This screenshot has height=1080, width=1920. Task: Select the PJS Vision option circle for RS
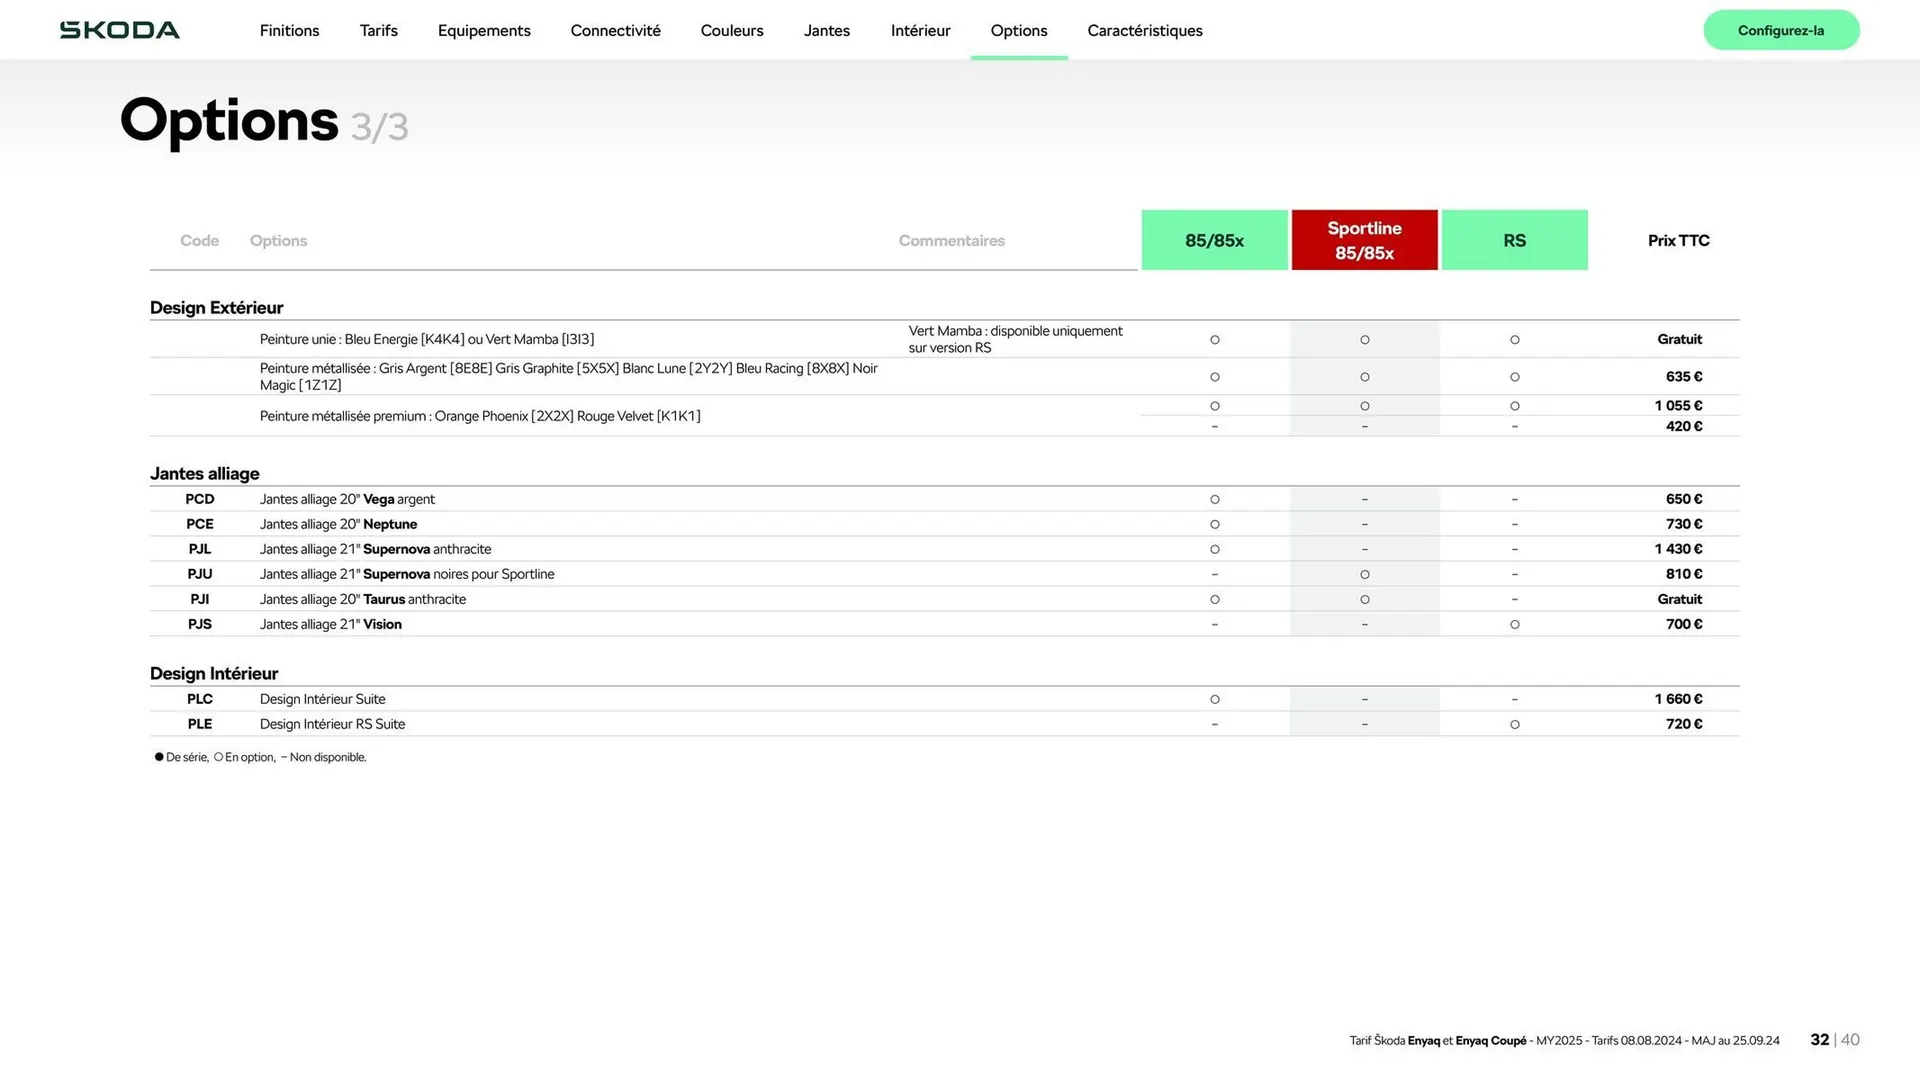pyautogui.click(x=1514, y=624)
